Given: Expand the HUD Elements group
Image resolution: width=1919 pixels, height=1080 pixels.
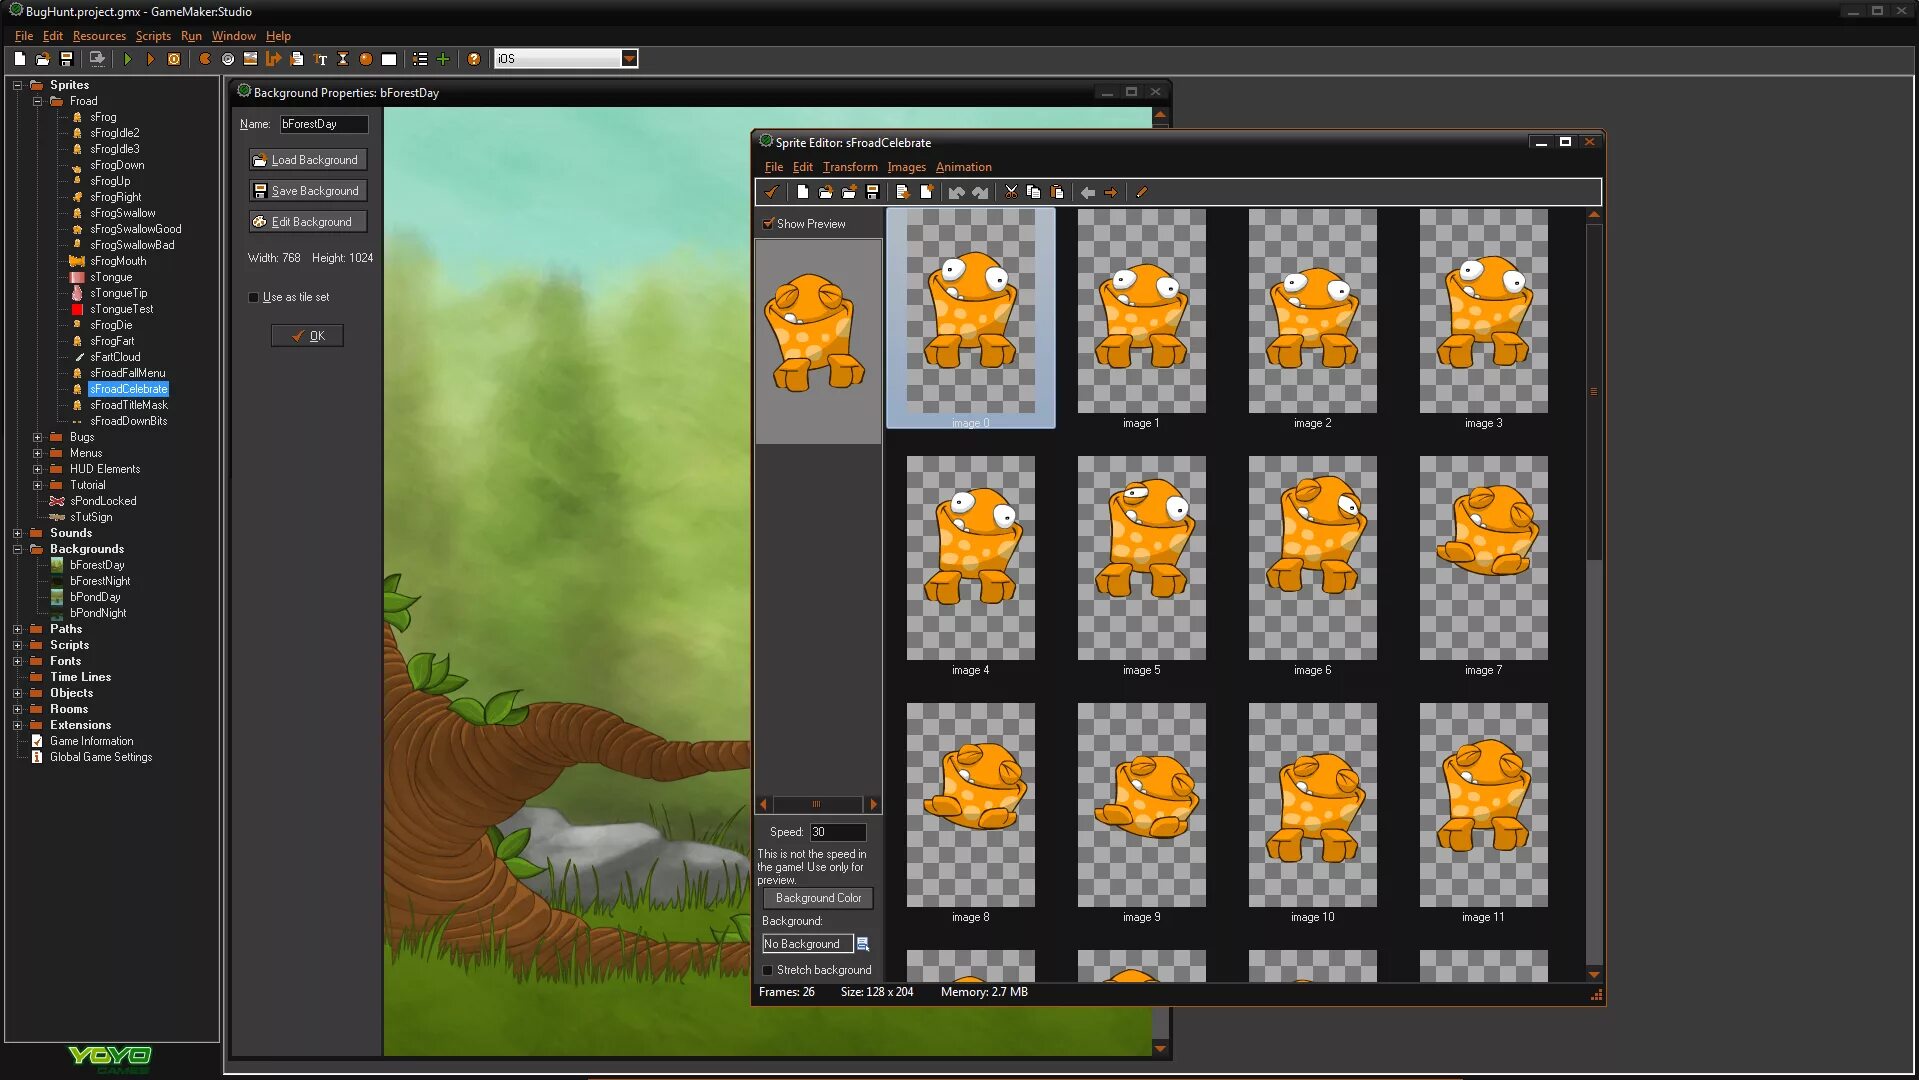Looking at the screenshot, I should (37, 469).
